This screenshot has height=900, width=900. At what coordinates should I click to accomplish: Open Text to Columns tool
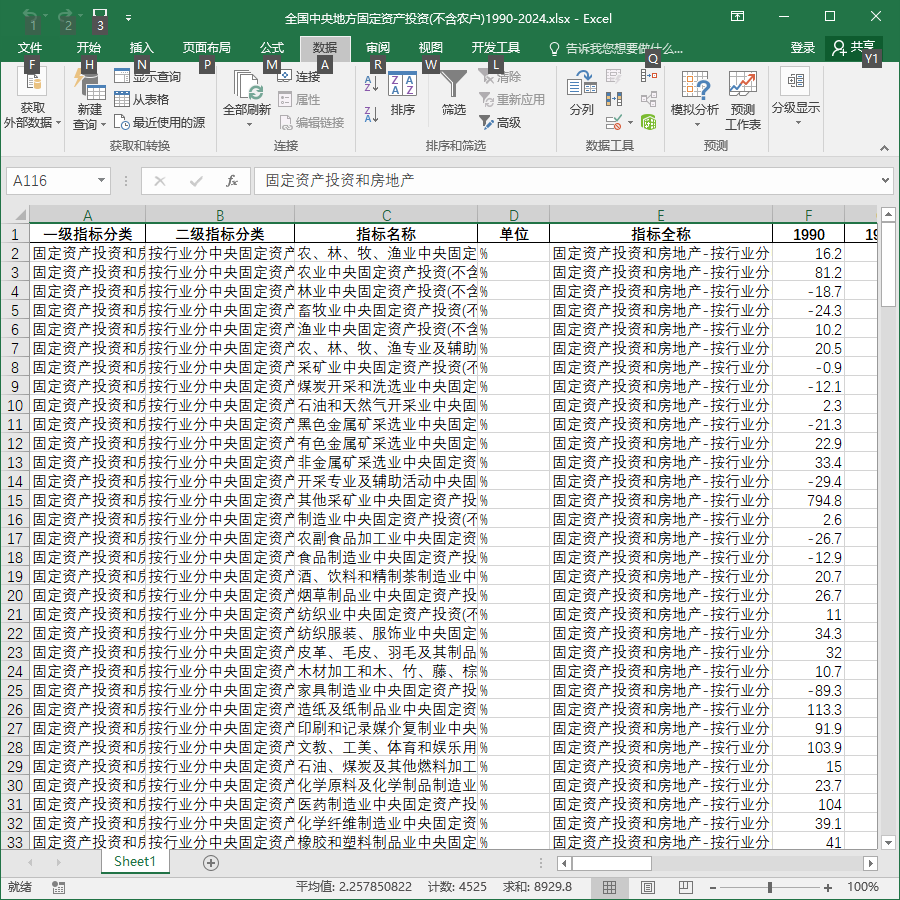(x=581, y=94)
